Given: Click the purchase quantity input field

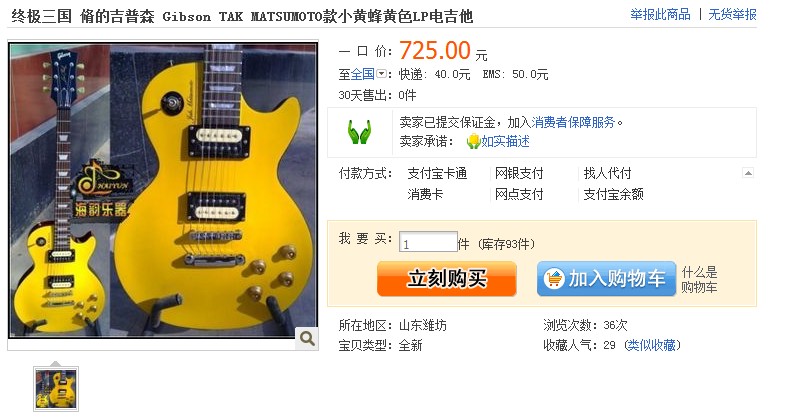Looking at the screenshot, I should coord(428,242).
